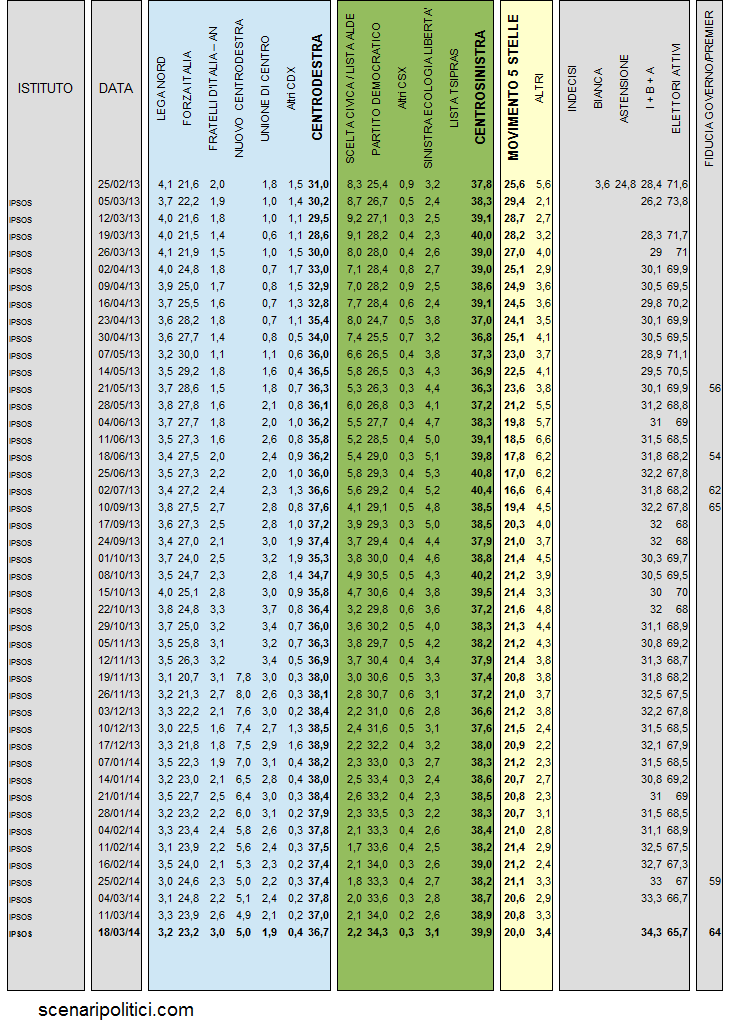Click the Altri CSX column header
This screenshot has width=741, height=1031.
402,87
